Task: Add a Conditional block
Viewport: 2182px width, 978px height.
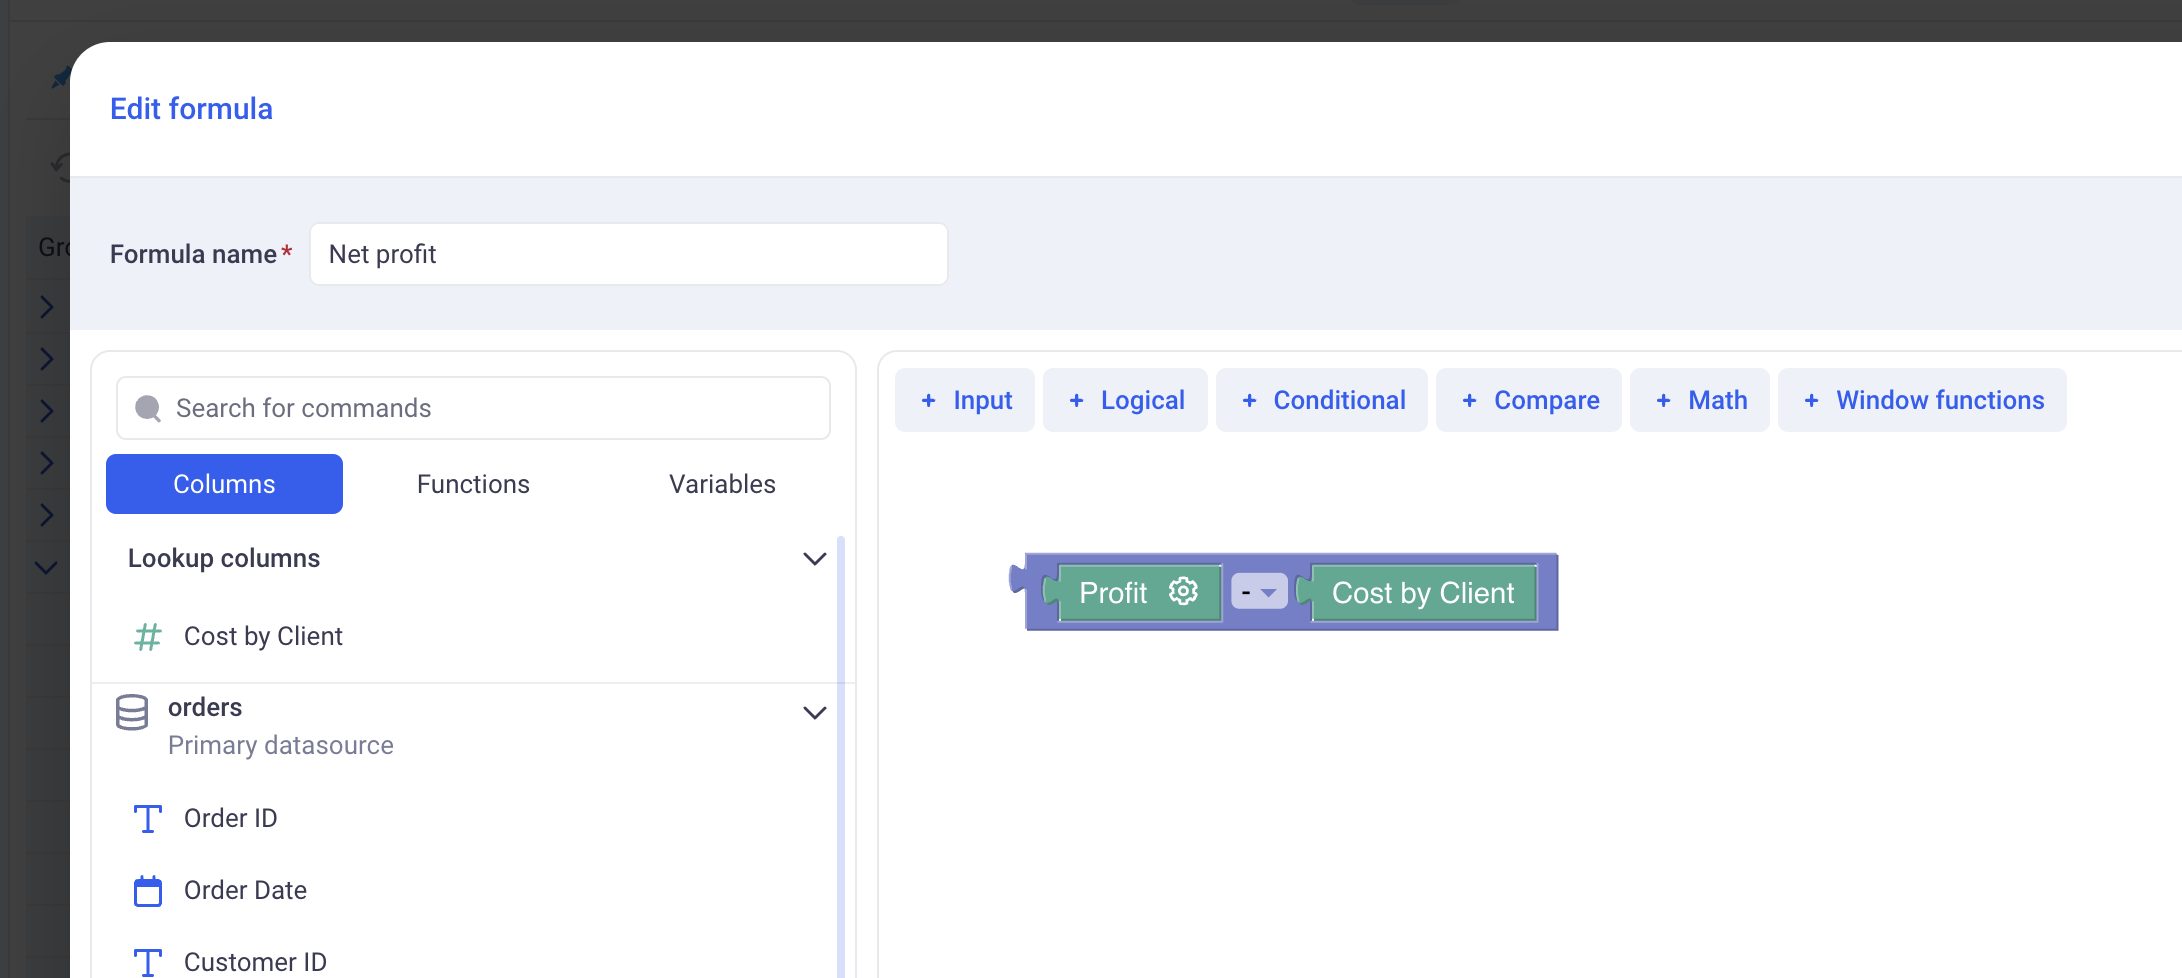Action: 1322,400
